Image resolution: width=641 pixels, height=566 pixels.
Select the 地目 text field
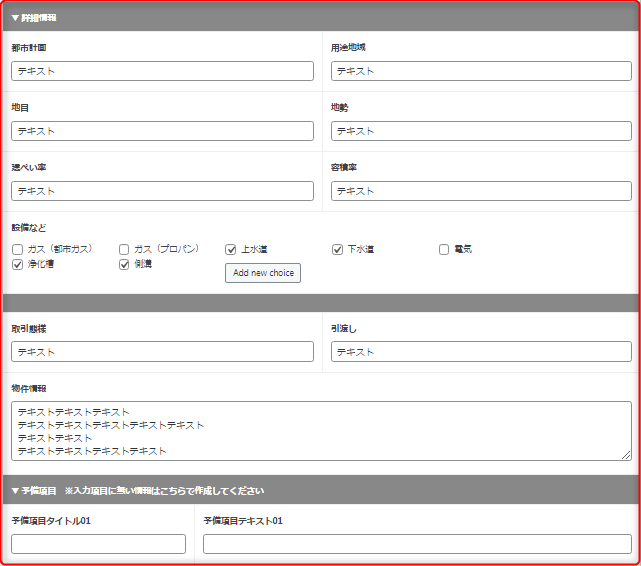162,131
